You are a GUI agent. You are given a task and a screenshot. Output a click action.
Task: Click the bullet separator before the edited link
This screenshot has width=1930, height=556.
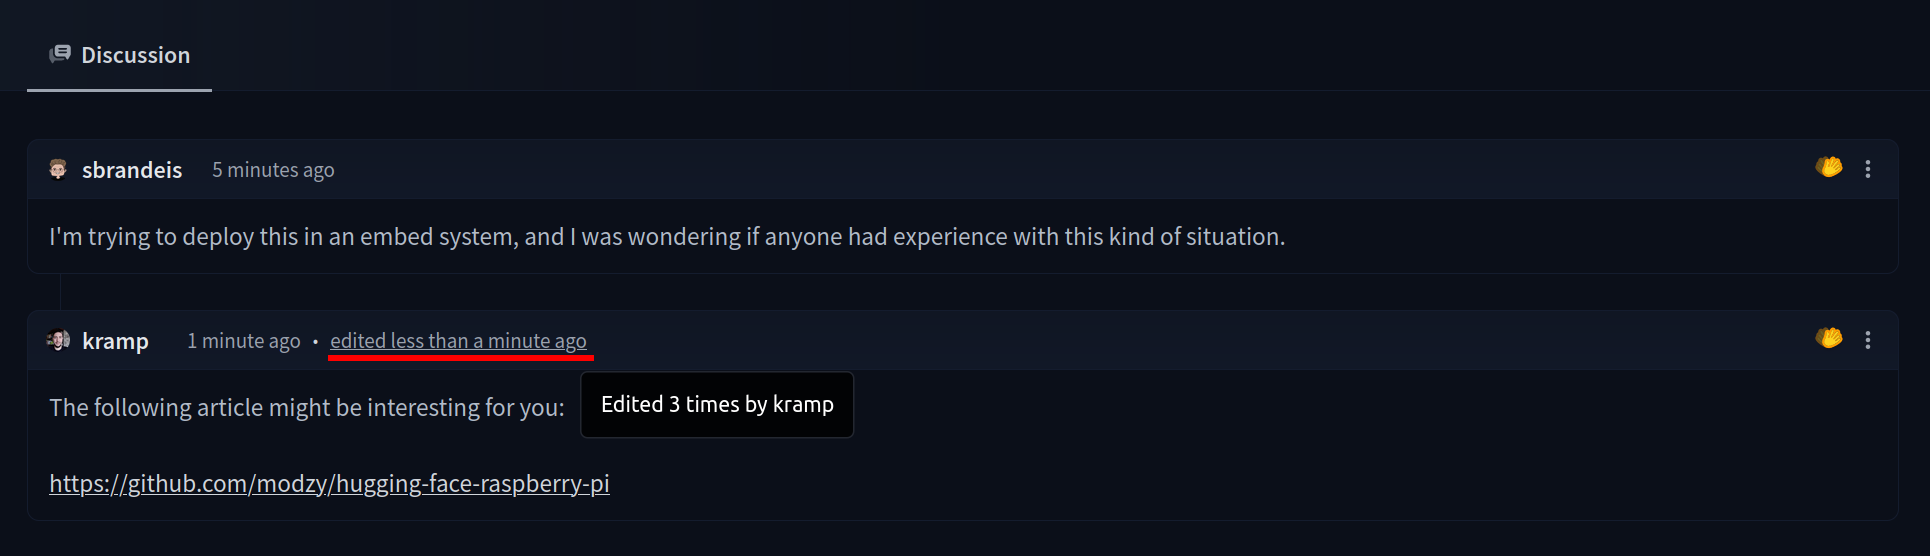(x=315, y=341)
